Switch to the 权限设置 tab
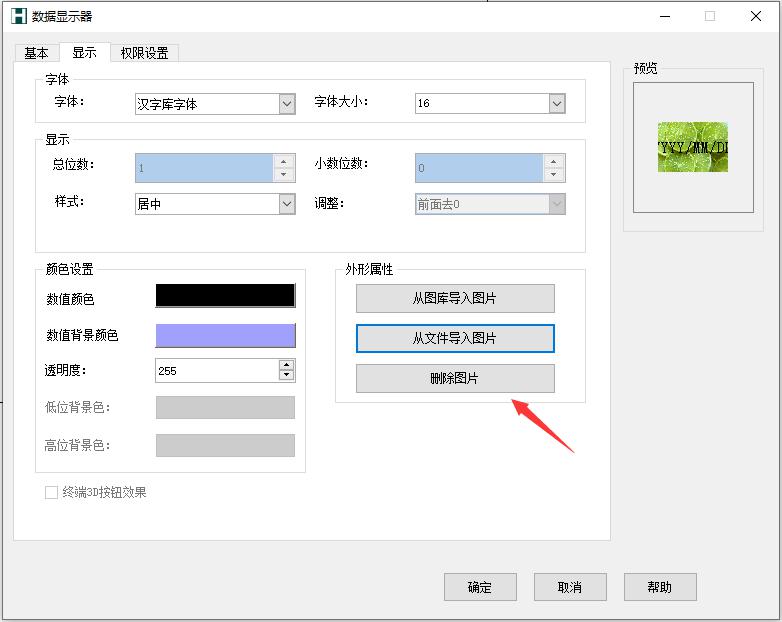 tap(144, 53)
